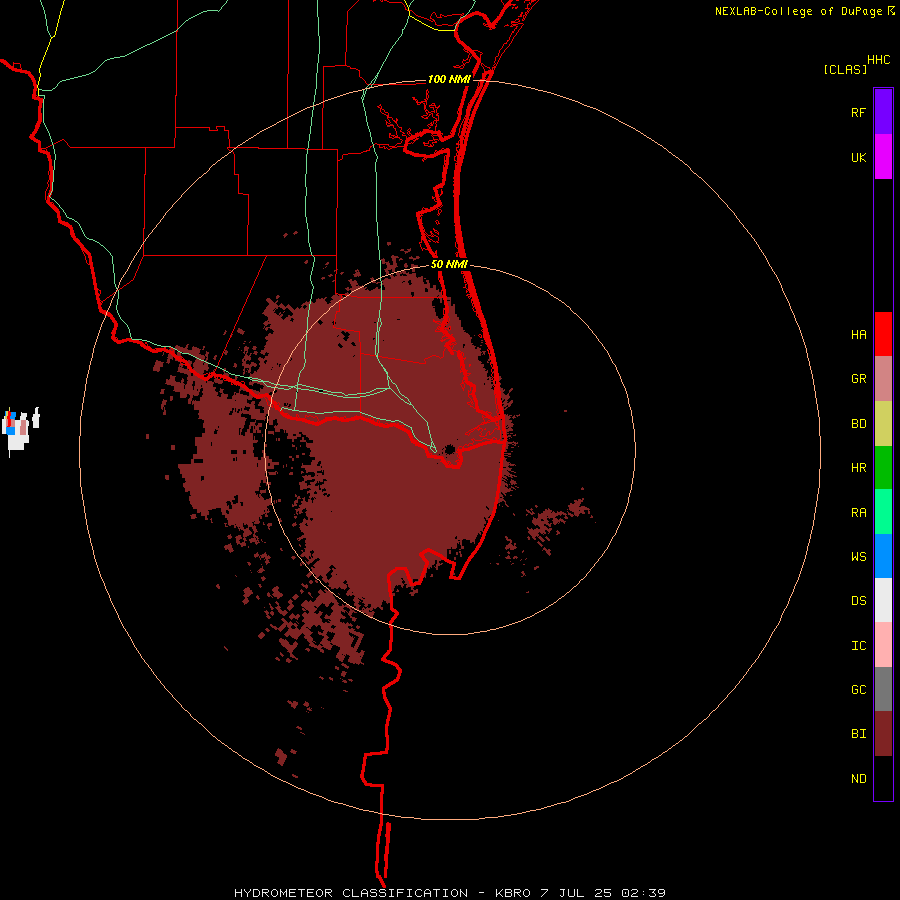Viewport: 900px width, 900px height.
Task: Click the IC pink legend swatch
Action: point(883,645)
